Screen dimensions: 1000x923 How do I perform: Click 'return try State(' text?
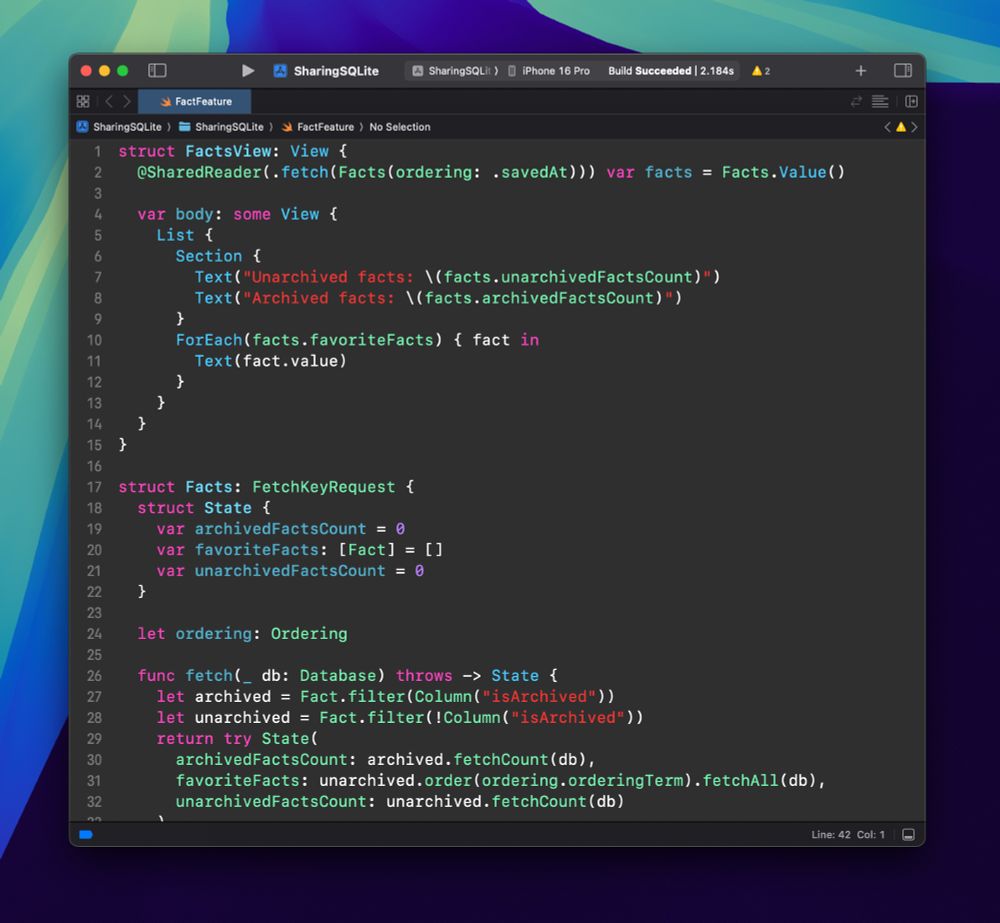pos(237,739)
